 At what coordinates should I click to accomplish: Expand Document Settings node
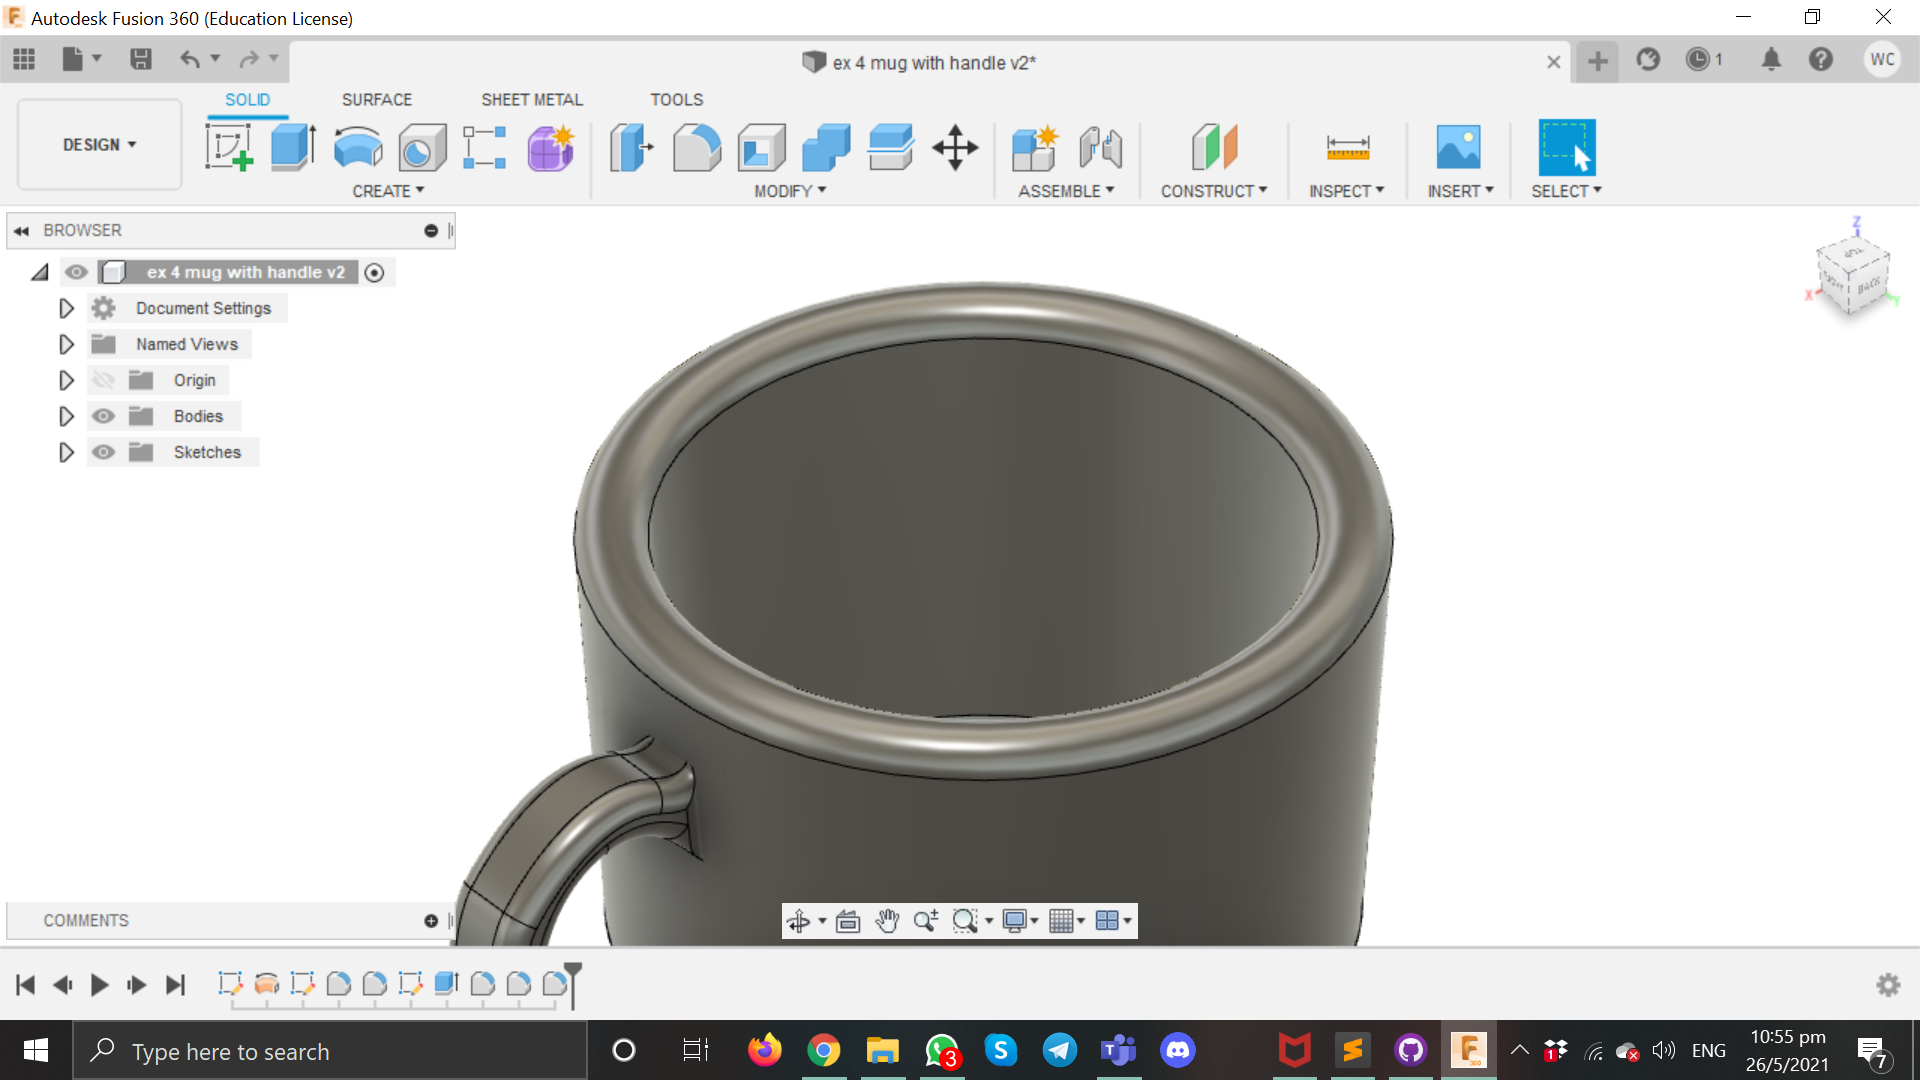[66, 308]
